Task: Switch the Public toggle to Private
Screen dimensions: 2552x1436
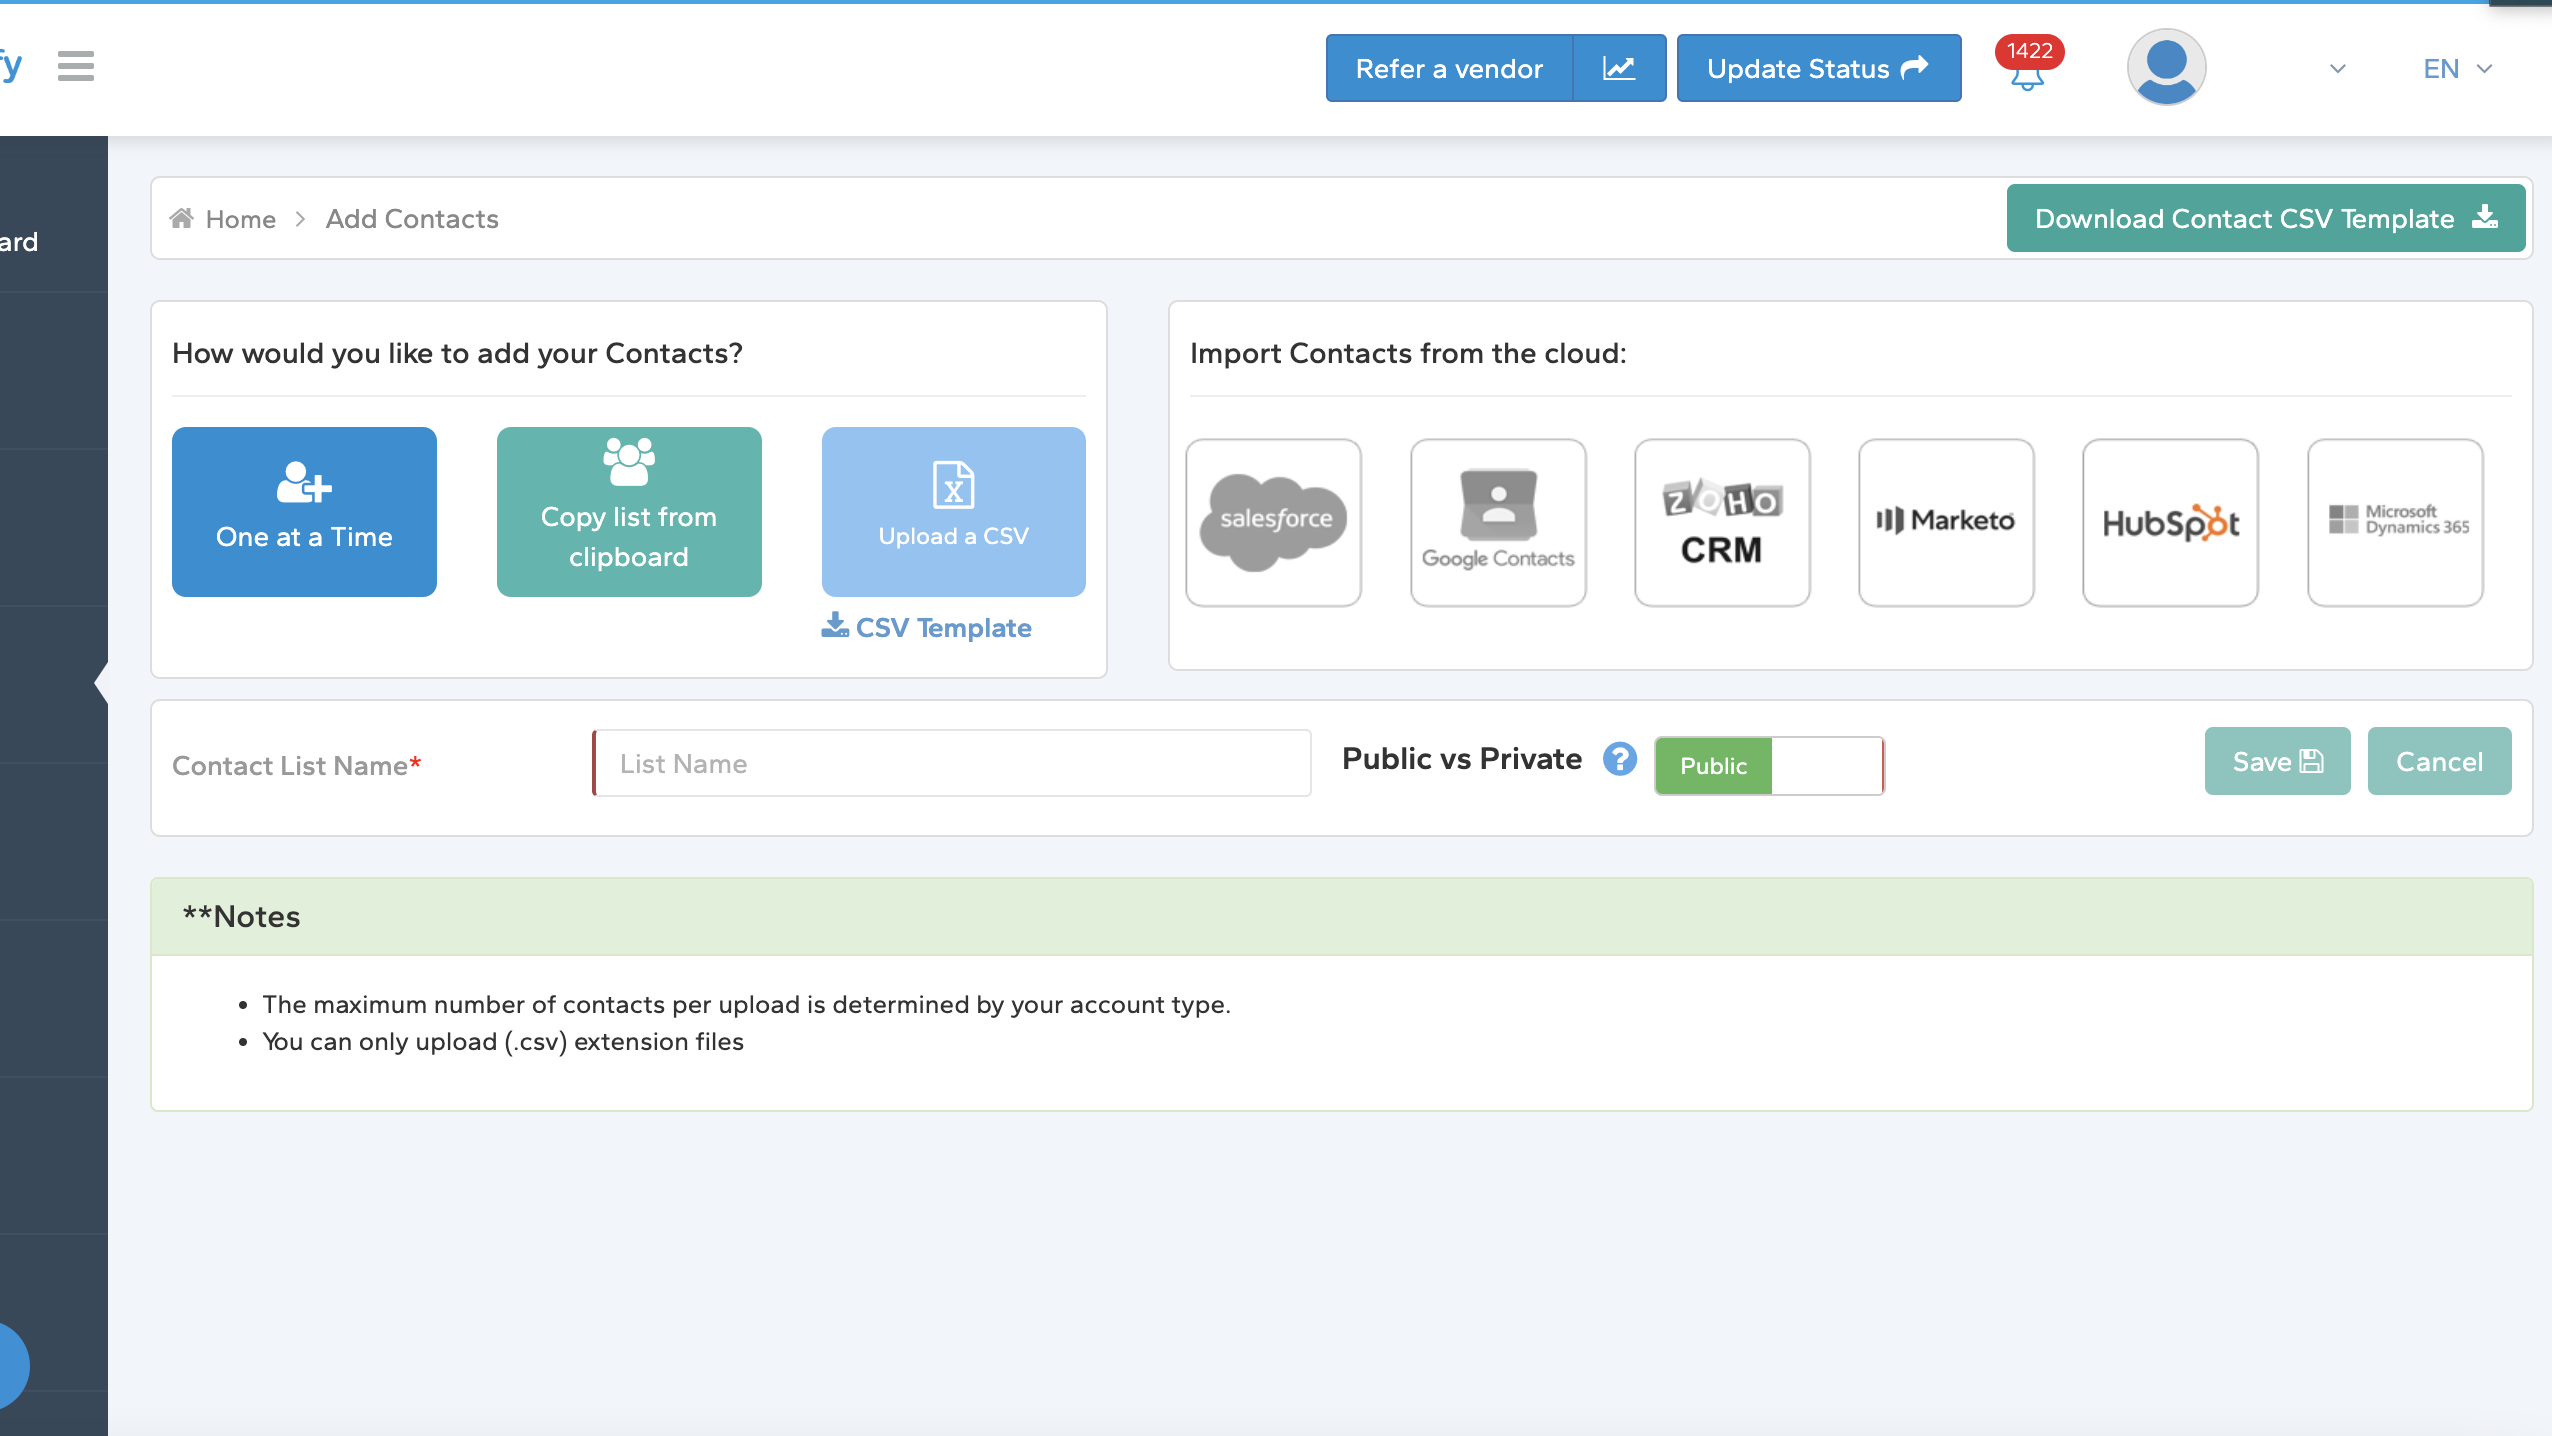Action: (x=1826, y=765)
